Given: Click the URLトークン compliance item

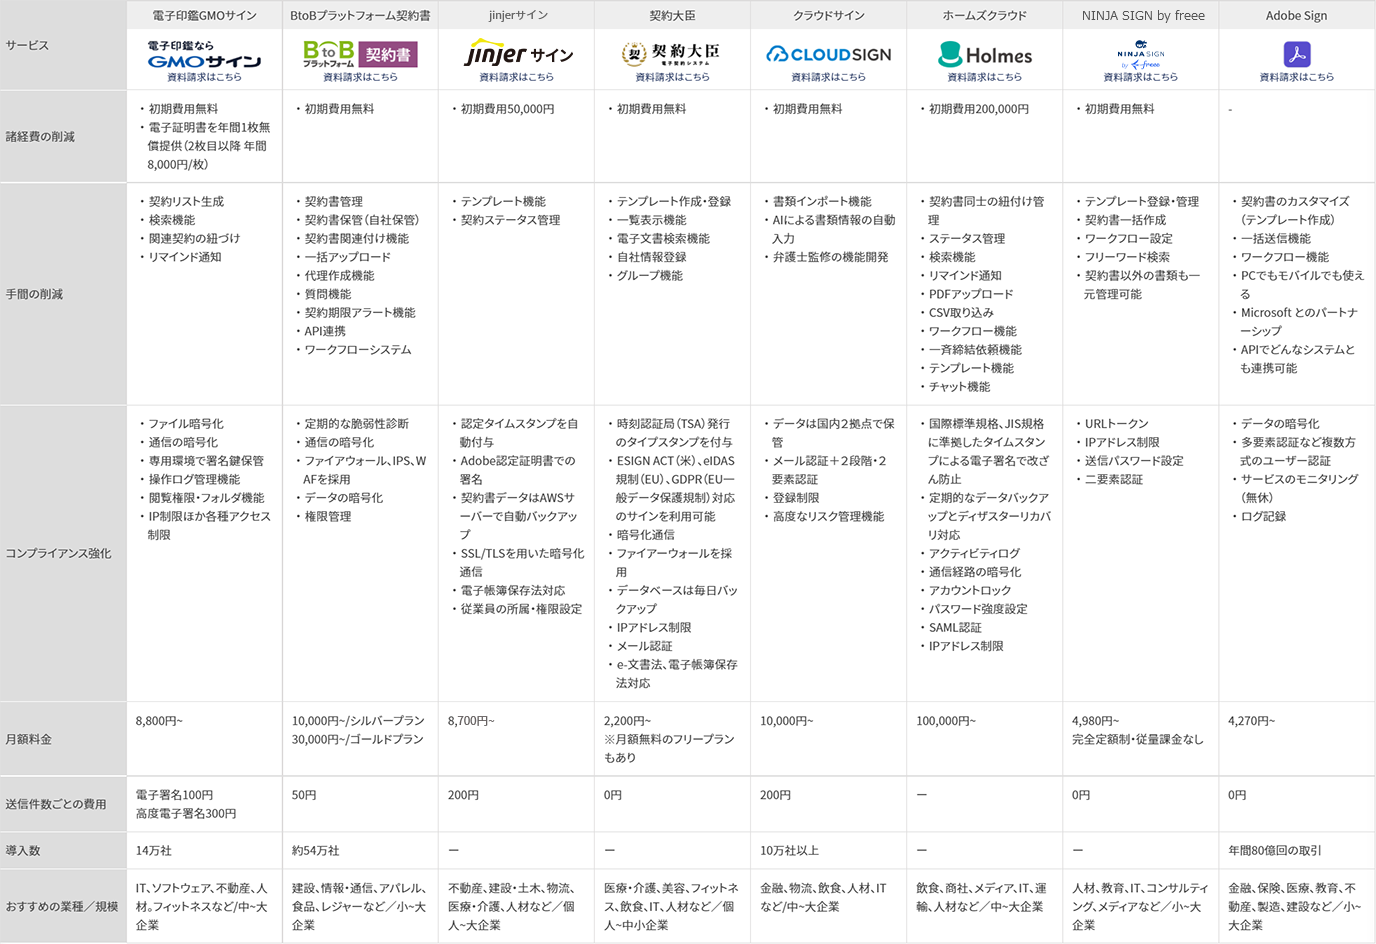Looking at the screenshot, I should coord(1116,424).
